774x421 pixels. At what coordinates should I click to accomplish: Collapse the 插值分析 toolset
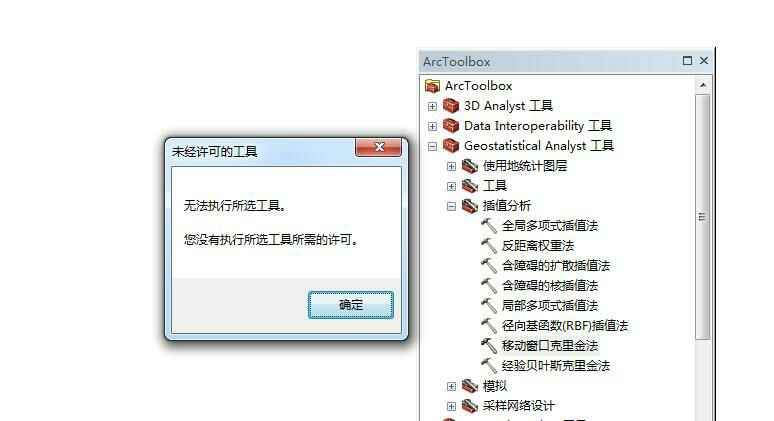tap(451, 206)
